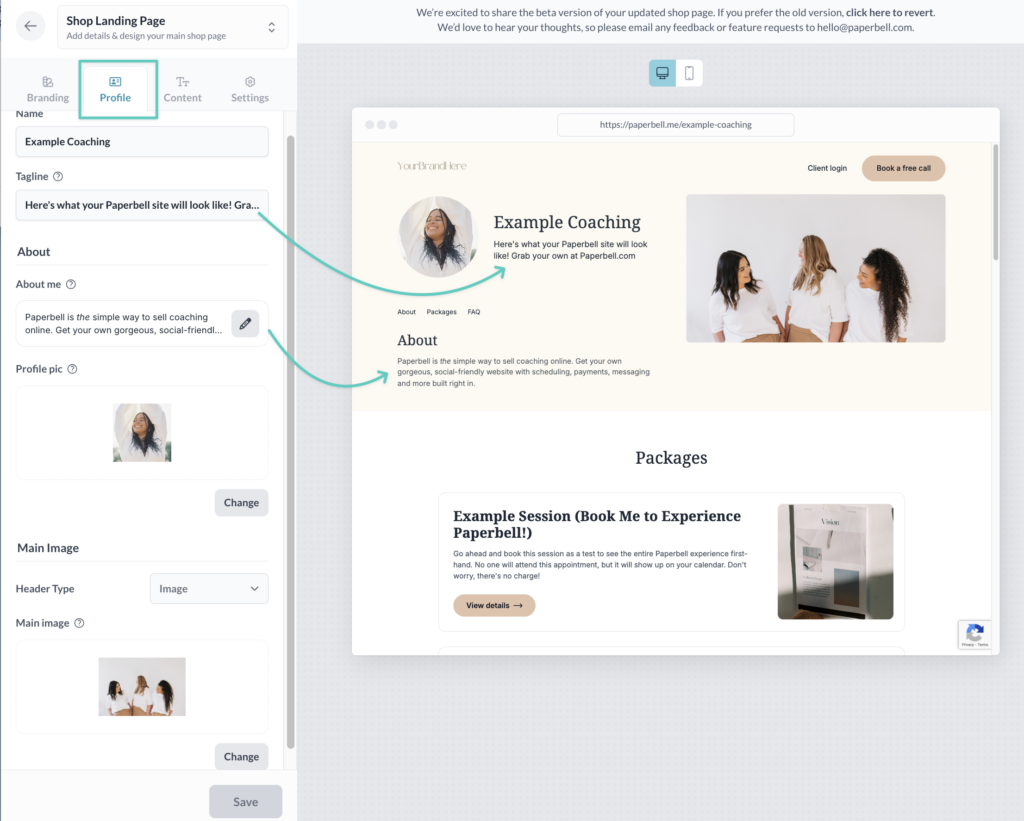Click Change button under profile pic
The image size is (1024, 821).
(241, 503)
